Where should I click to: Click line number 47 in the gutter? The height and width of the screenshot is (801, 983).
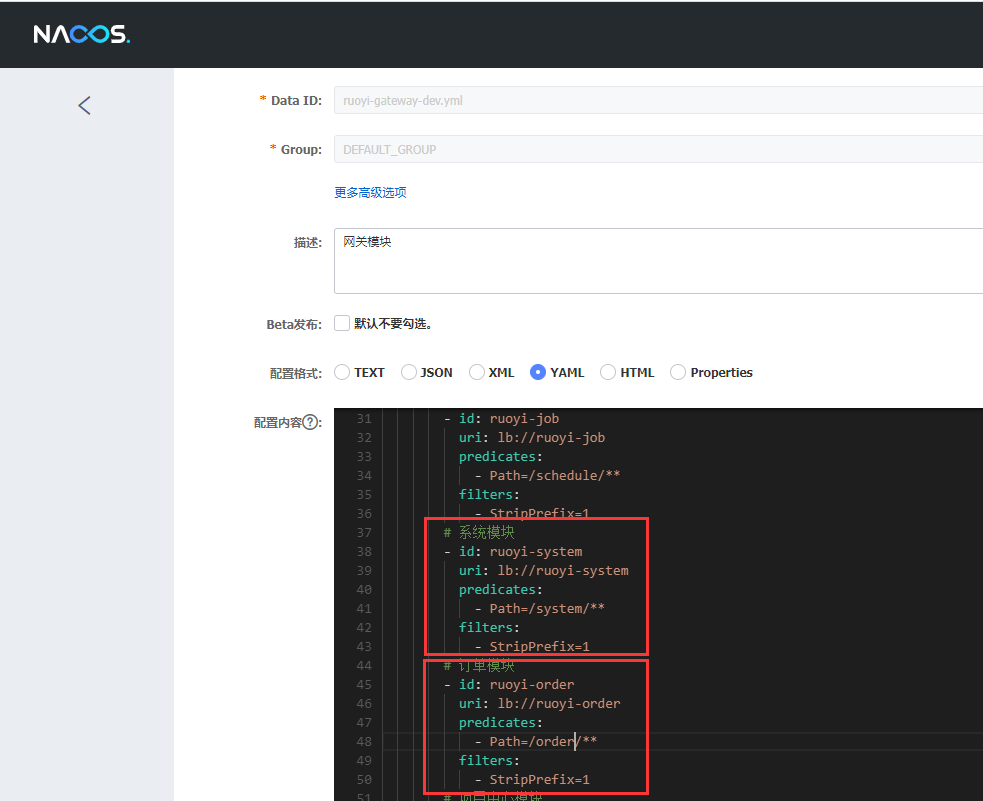click(364, 723)
